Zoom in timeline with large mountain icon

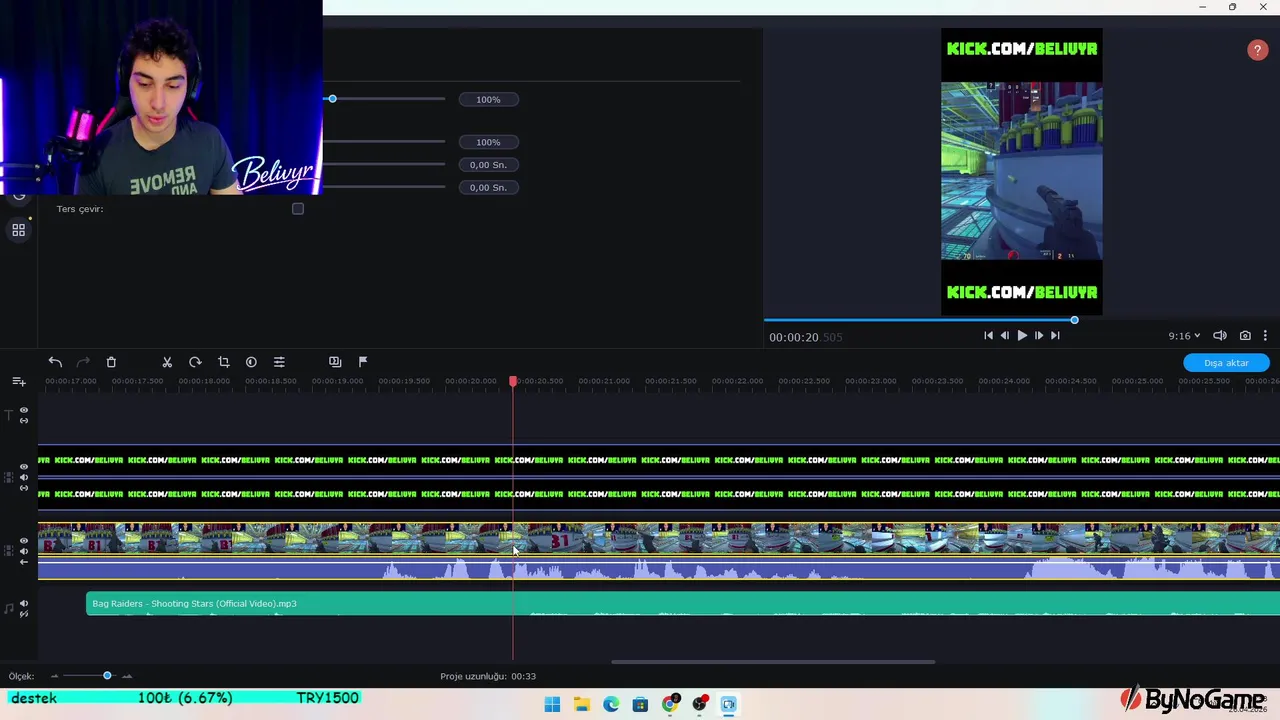click(x=127, y=676)
